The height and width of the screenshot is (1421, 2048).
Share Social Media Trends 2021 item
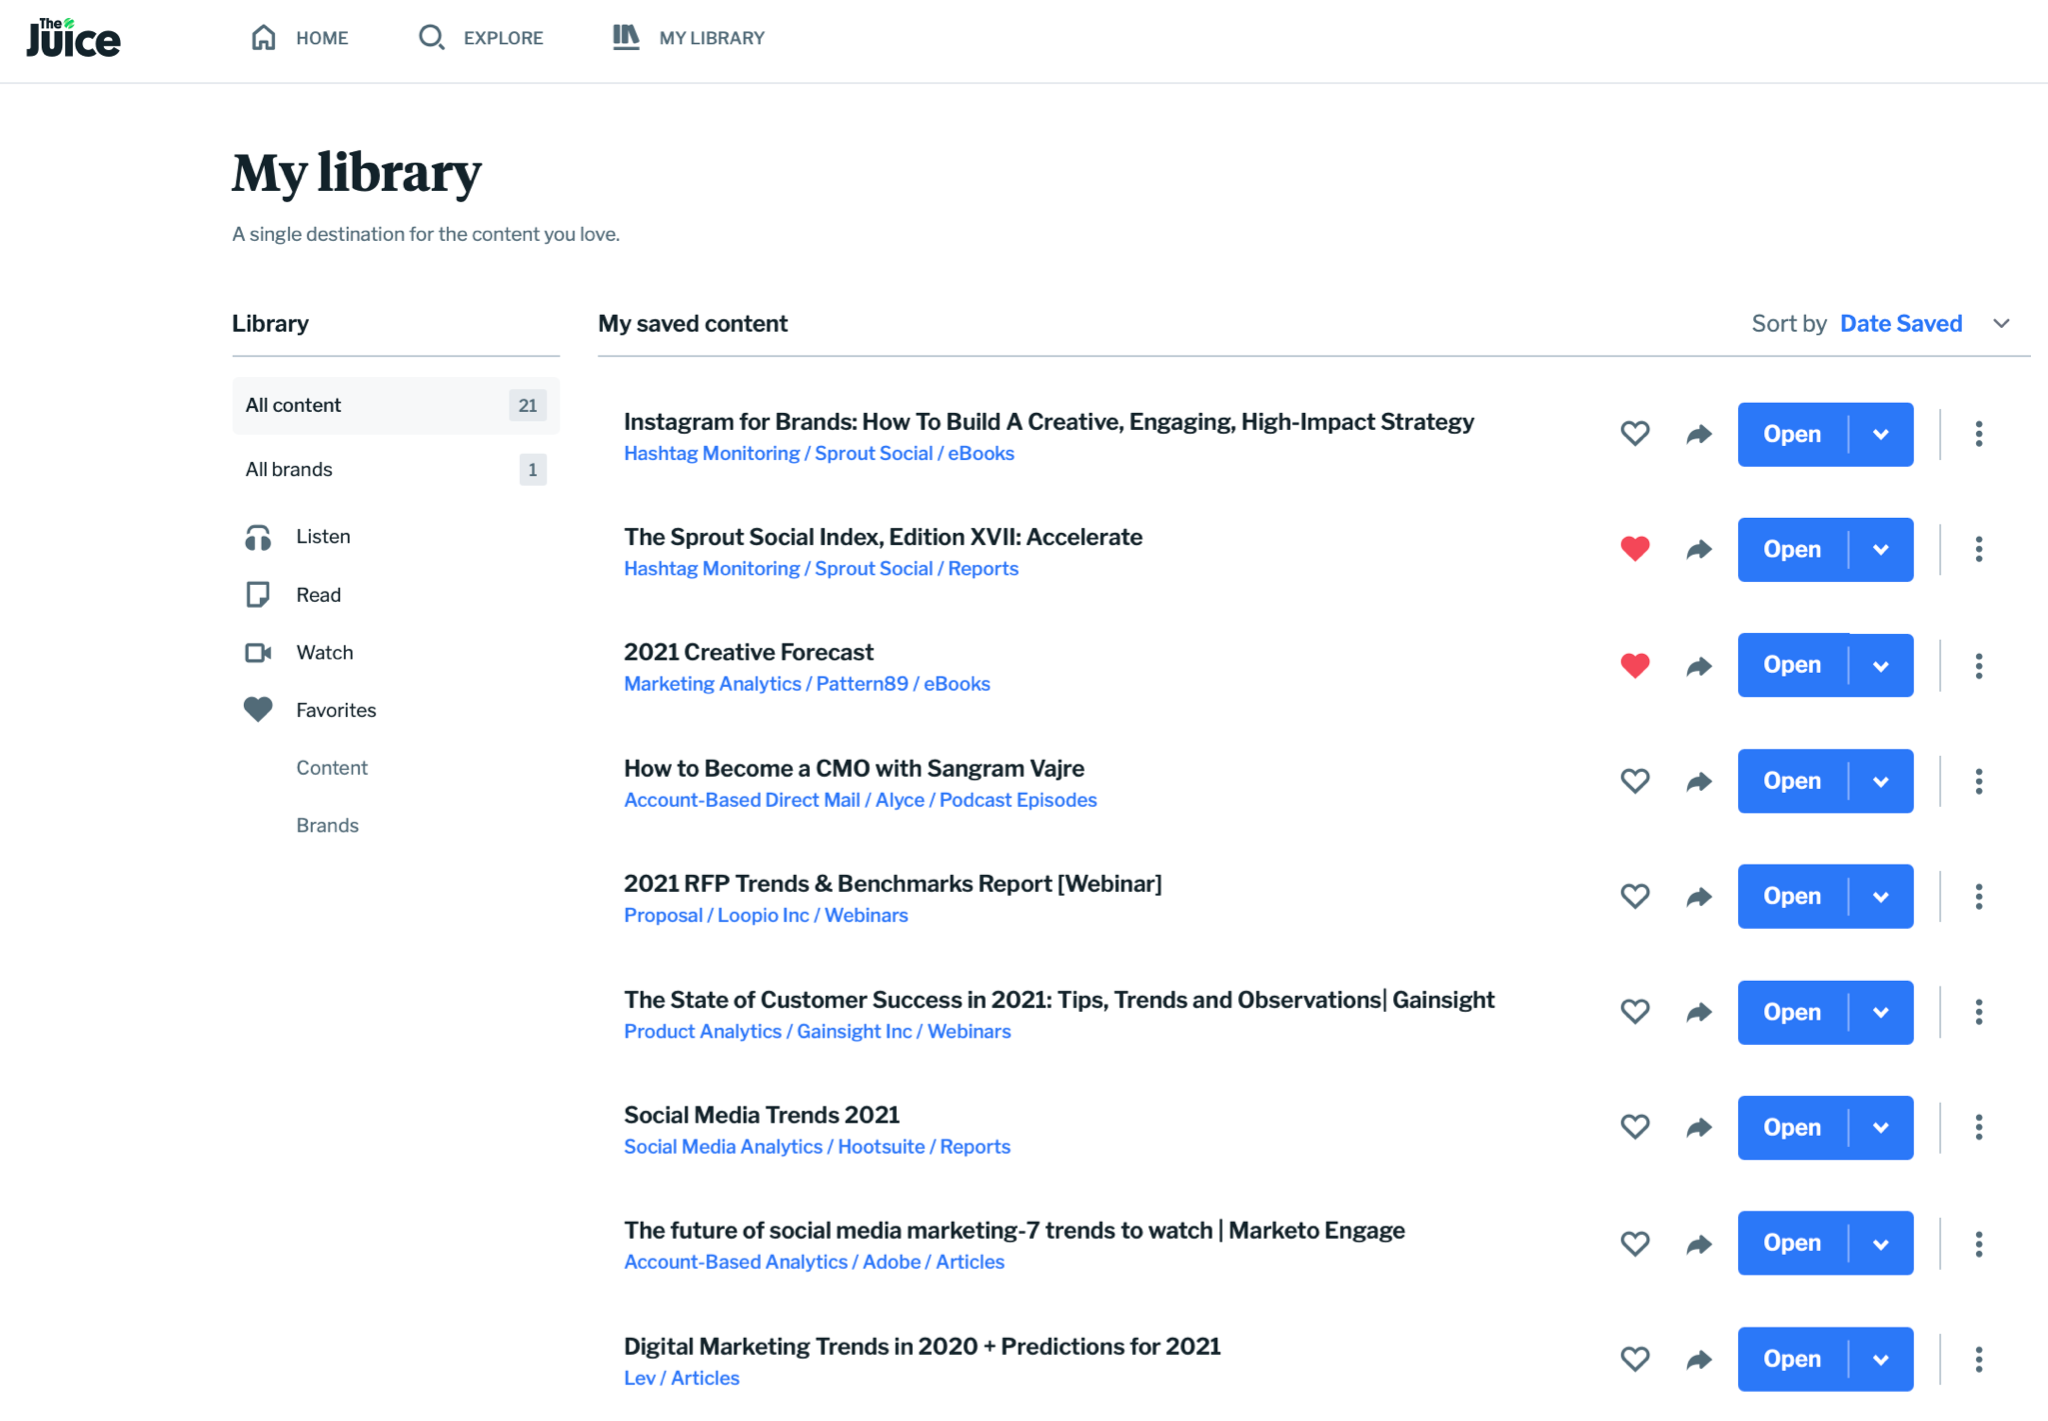coord(1699,1128)
